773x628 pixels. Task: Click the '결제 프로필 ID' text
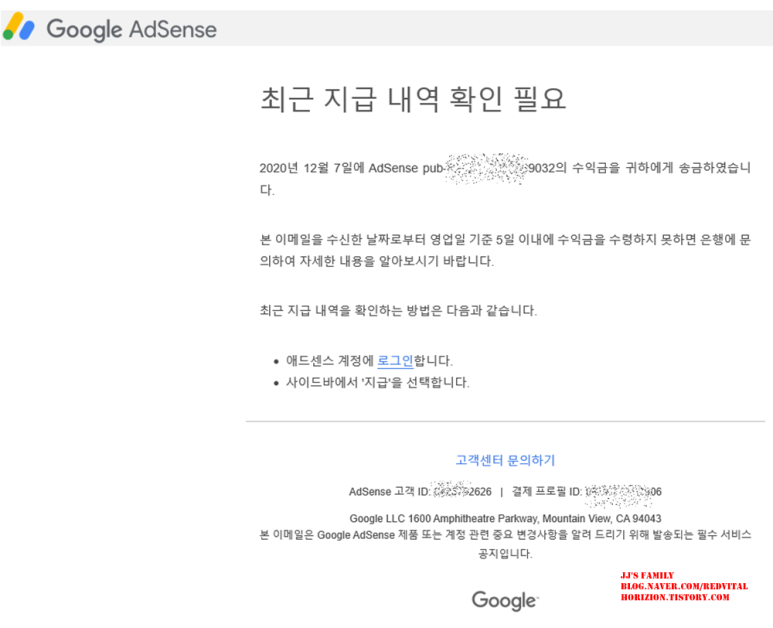587,491
